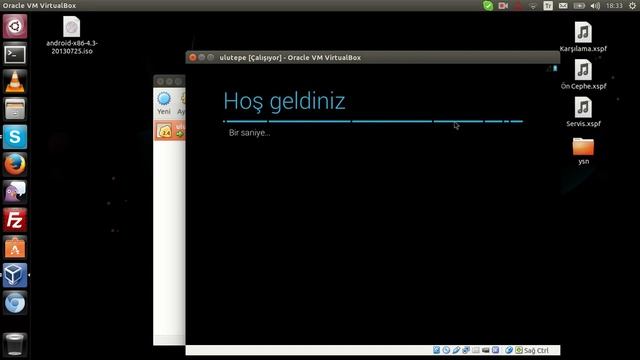The image size is (640, 360).
Task: Select the android-x86-4.3 iso file on desktop
Action: (x=72, y=36)
